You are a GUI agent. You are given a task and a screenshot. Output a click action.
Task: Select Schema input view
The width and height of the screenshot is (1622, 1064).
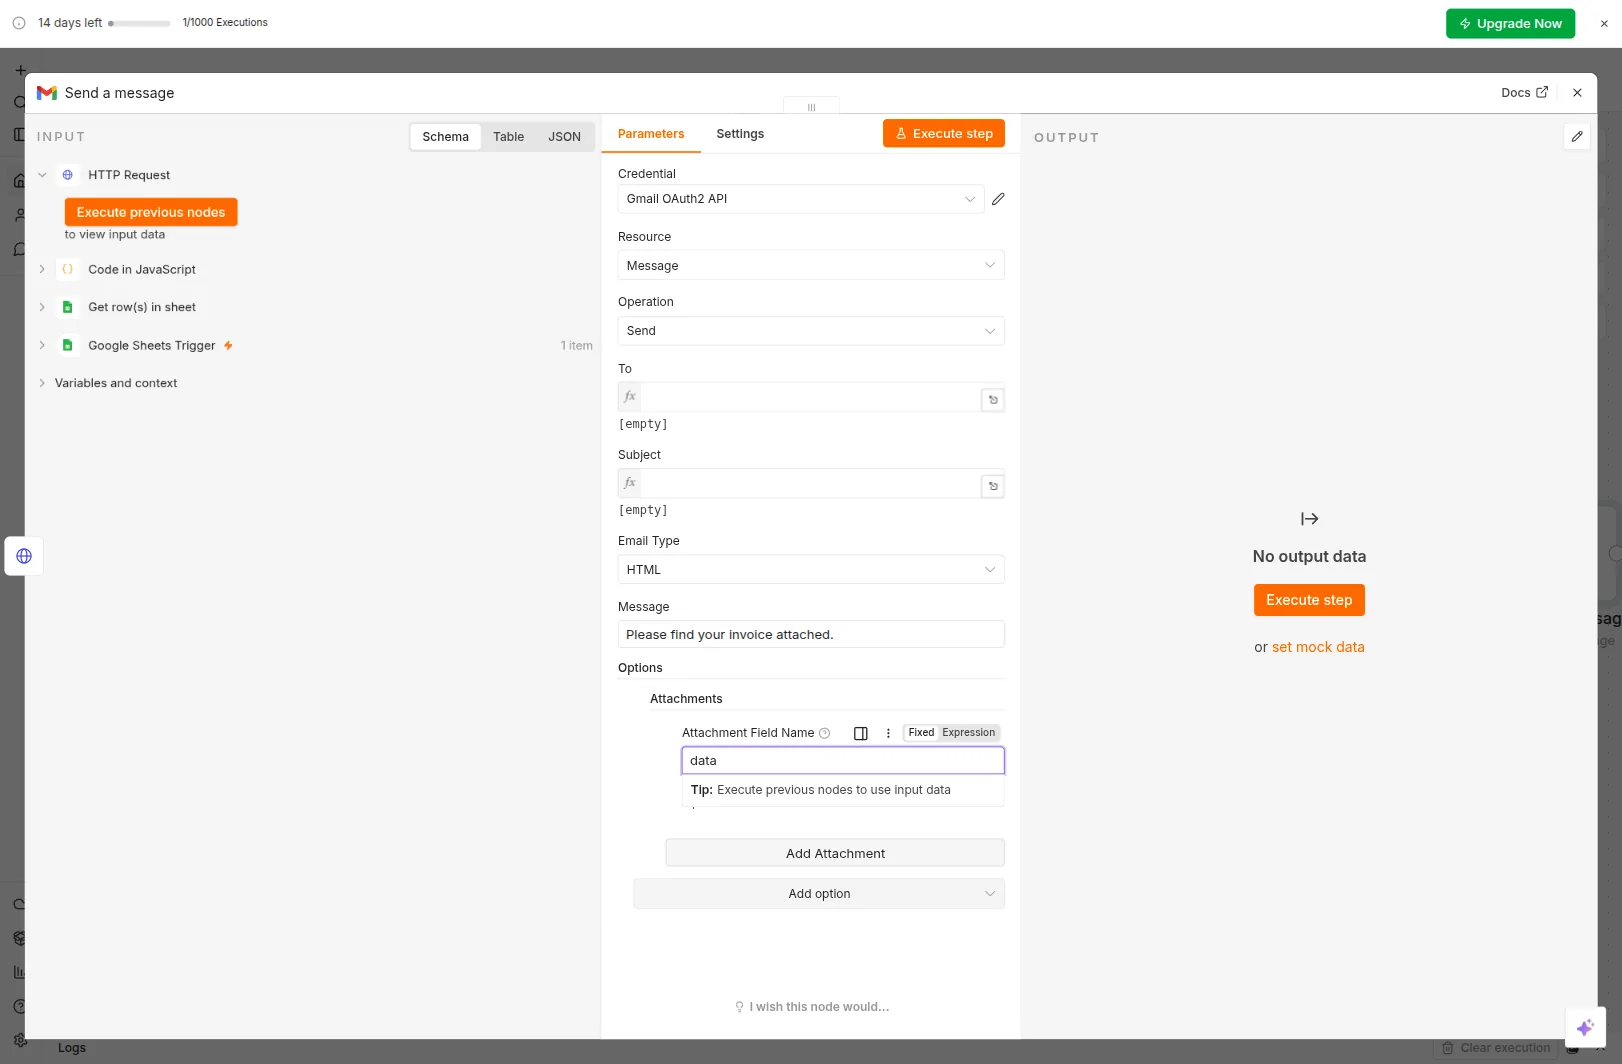point(445,137)
